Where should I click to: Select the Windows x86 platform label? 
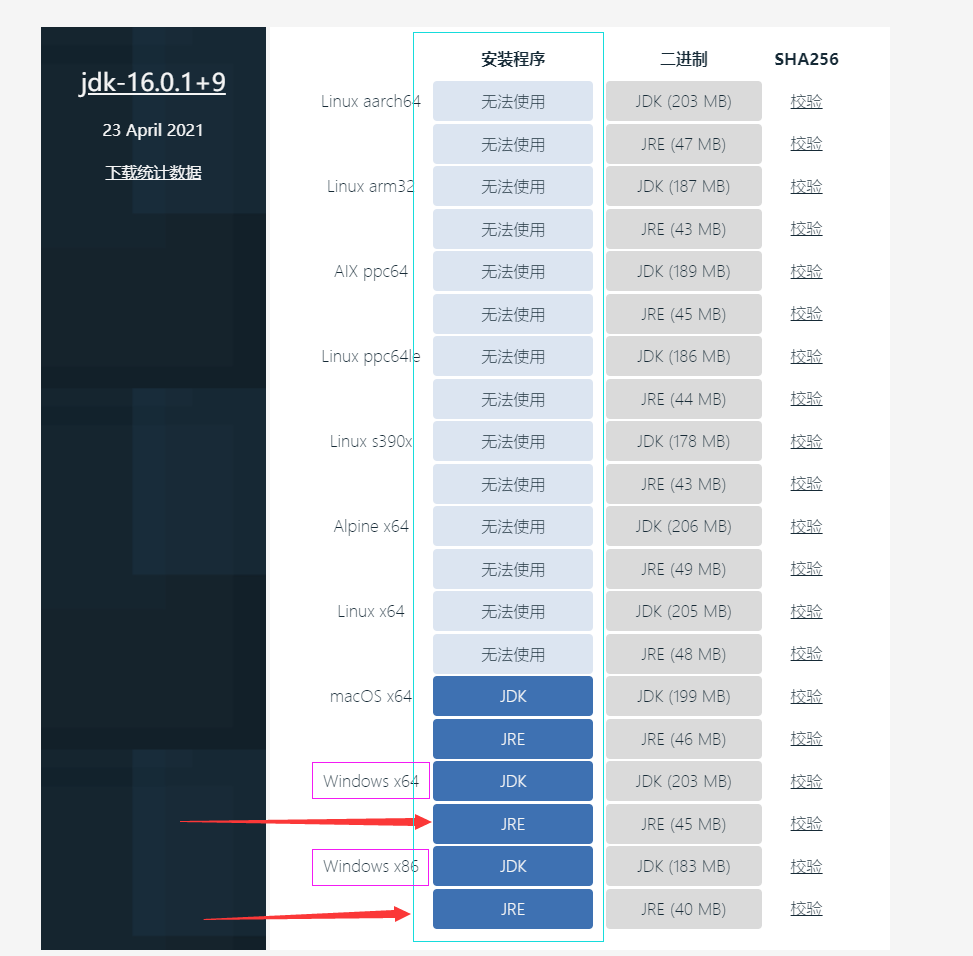point(370,866)
